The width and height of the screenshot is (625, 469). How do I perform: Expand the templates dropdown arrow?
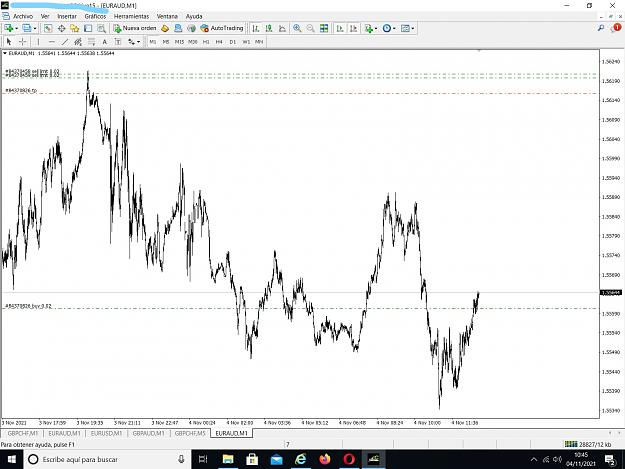(413, 28)
